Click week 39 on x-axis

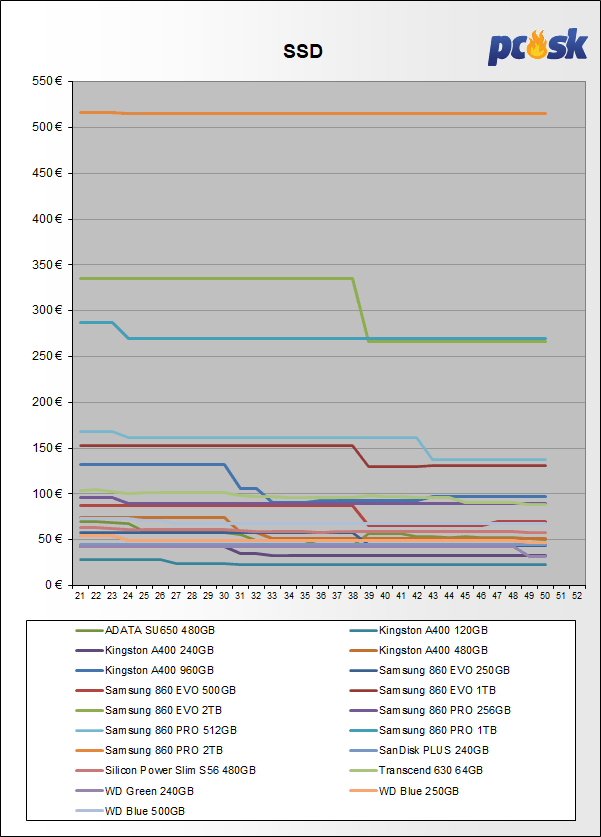click(369, 596)
